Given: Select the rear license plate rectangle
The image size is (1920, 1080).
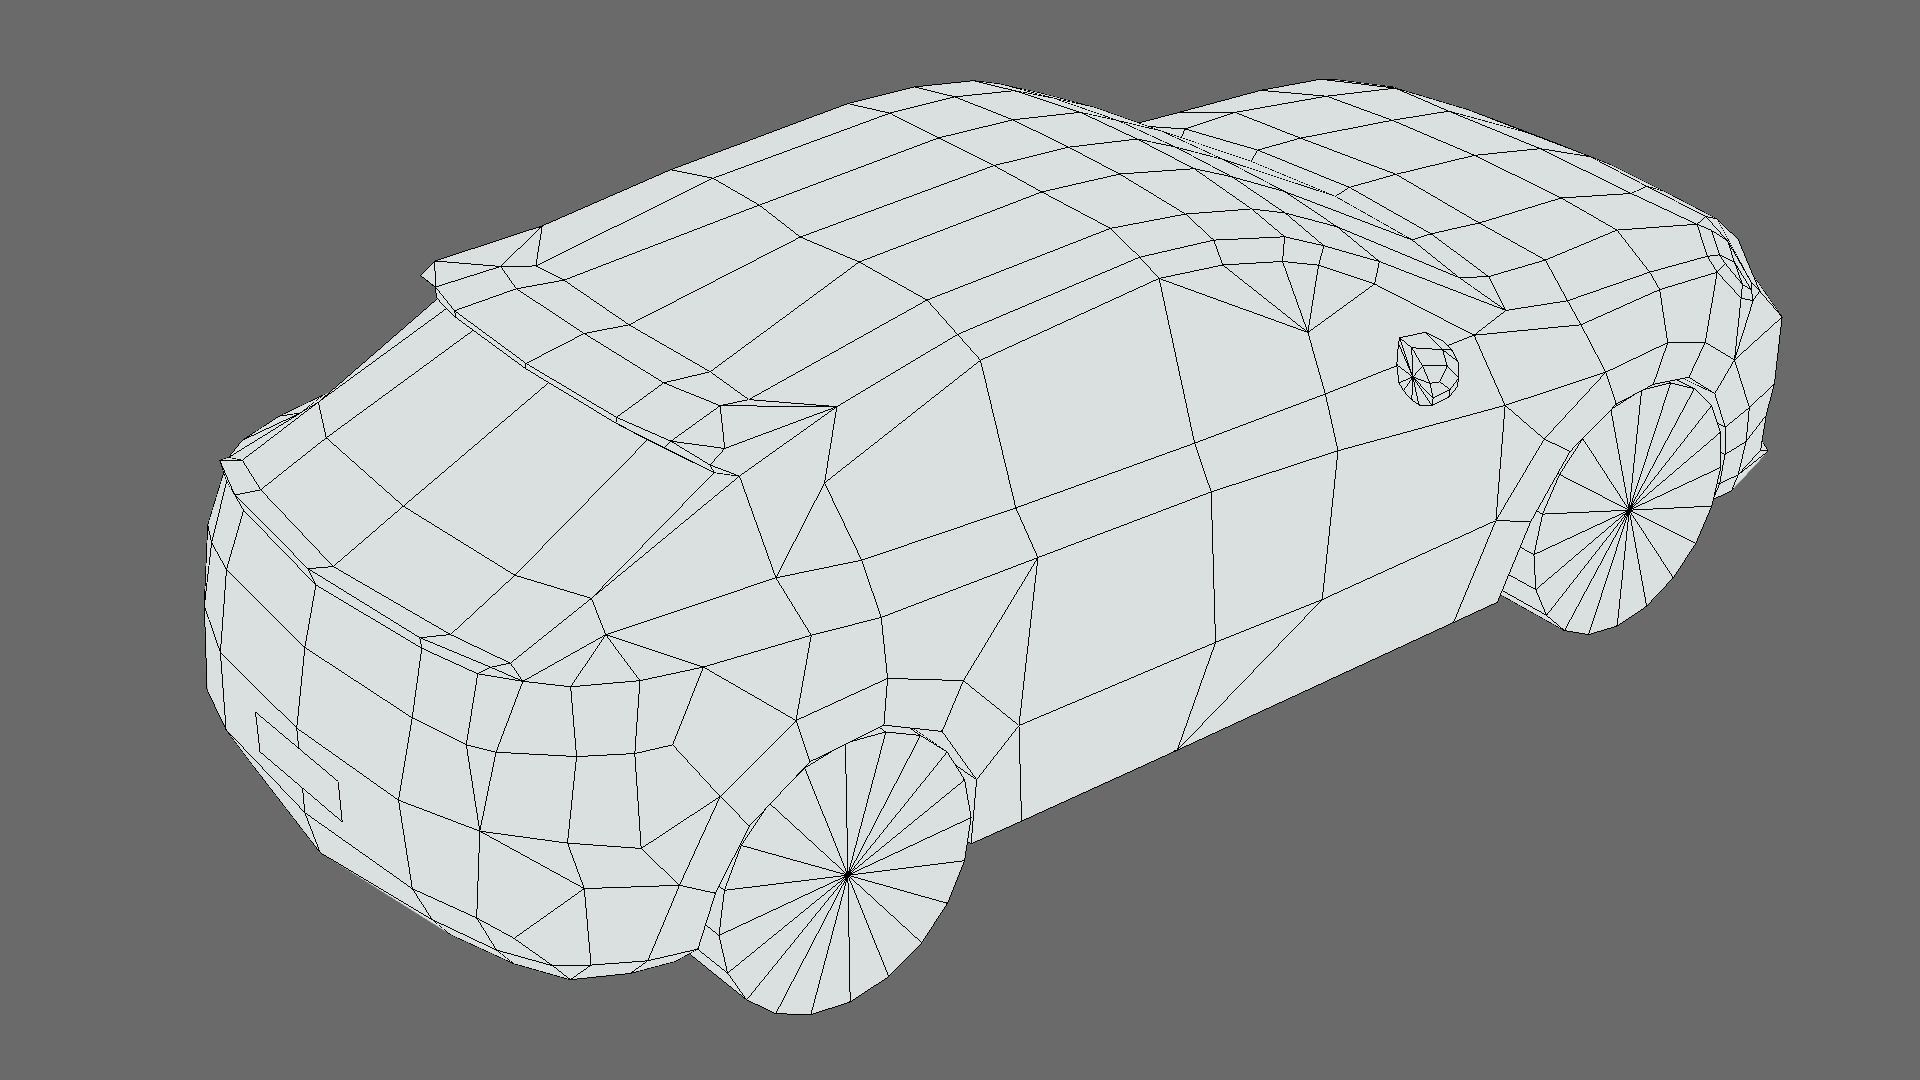Looking at the screenshot, I should (x=299, y=766).
